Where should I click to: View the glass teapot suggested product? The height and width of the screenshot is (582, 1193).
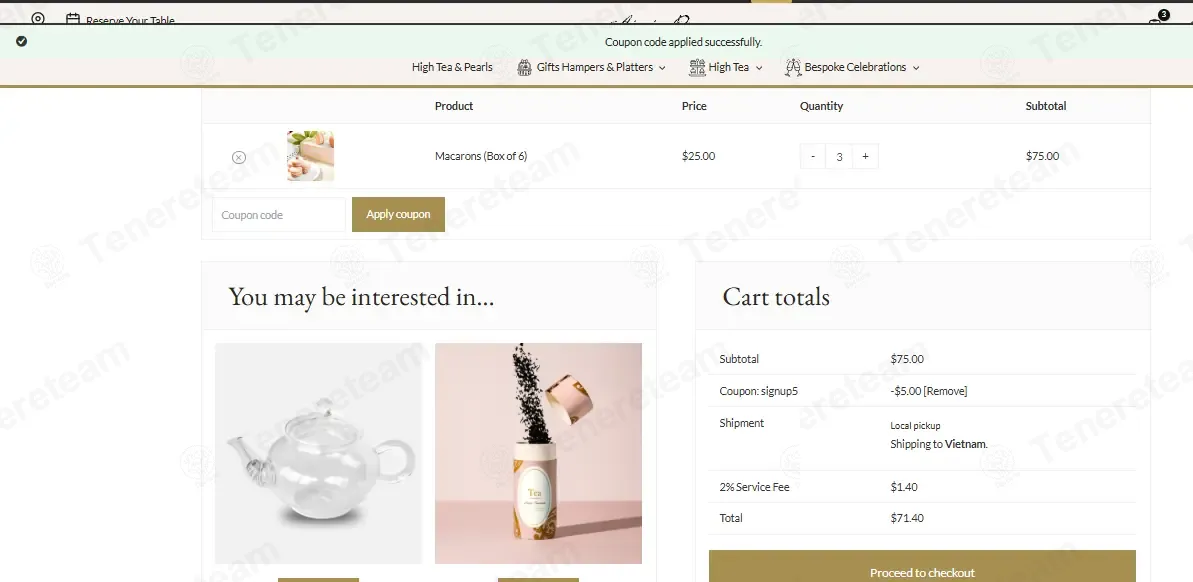318,453
